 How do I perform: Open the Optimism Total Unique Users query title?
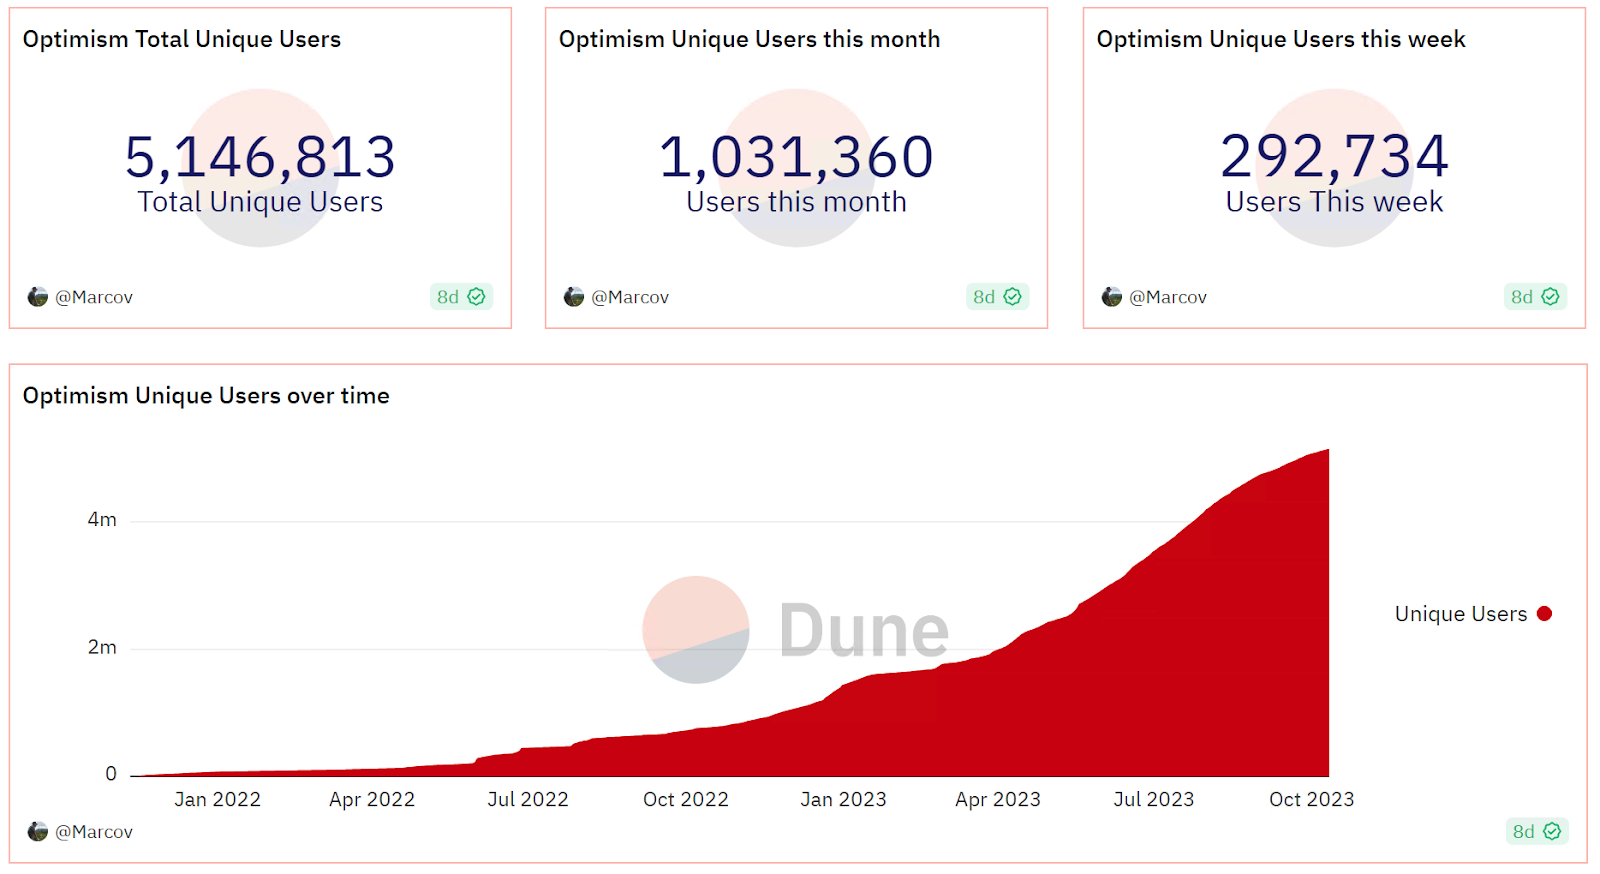(182, 39)
